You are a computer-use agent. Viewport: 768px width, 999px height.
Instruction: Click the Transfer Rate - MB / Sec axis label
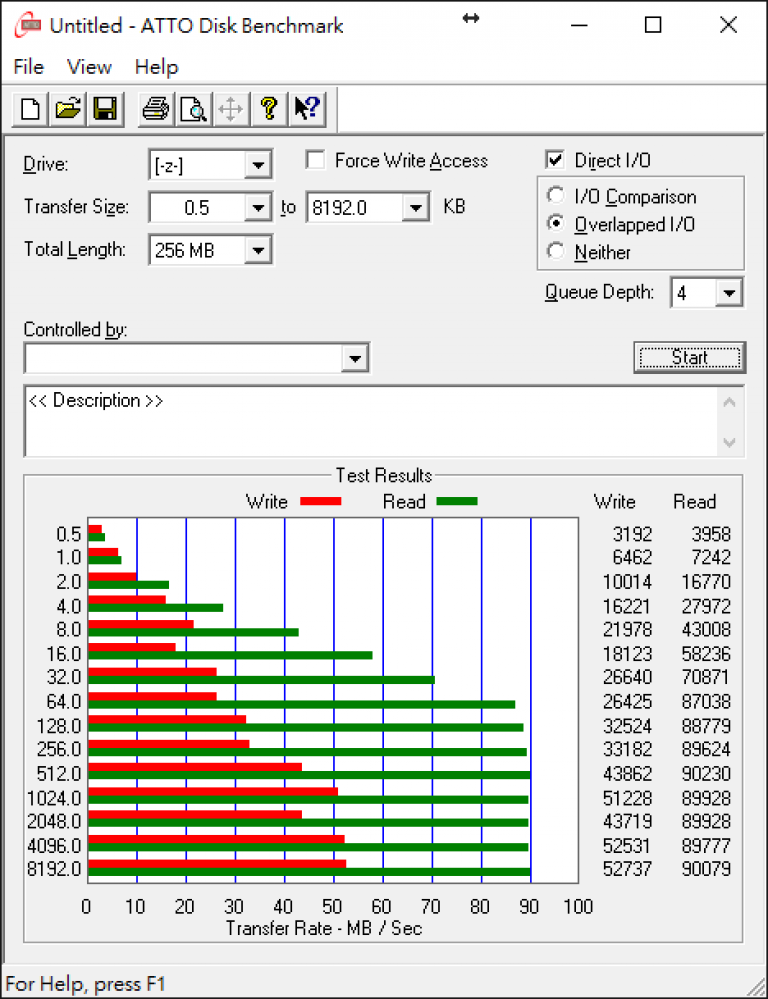coord(324,928)
